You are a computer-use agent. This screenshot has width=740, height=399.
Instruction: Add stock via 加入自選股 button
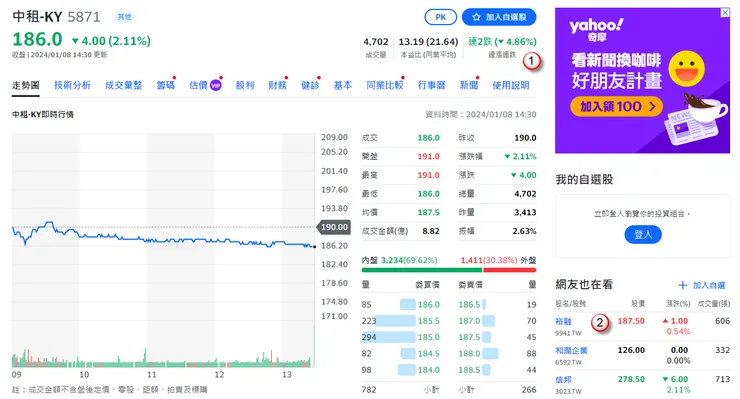[x=499, y=17]
